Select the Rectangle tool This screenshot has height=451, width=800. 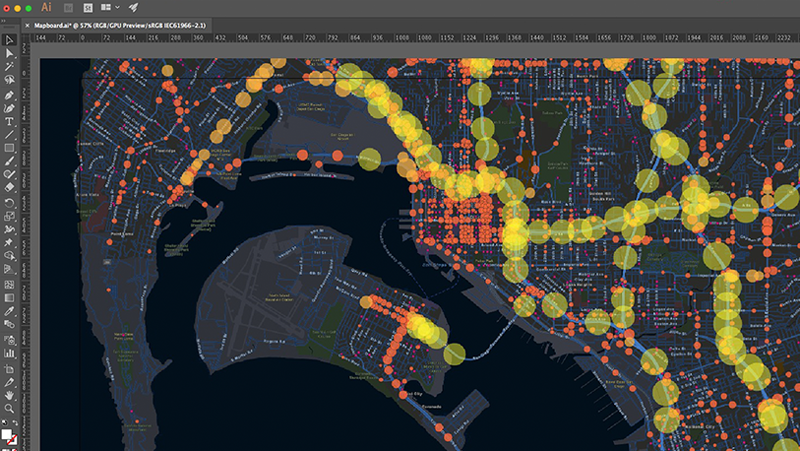point(9,147)
